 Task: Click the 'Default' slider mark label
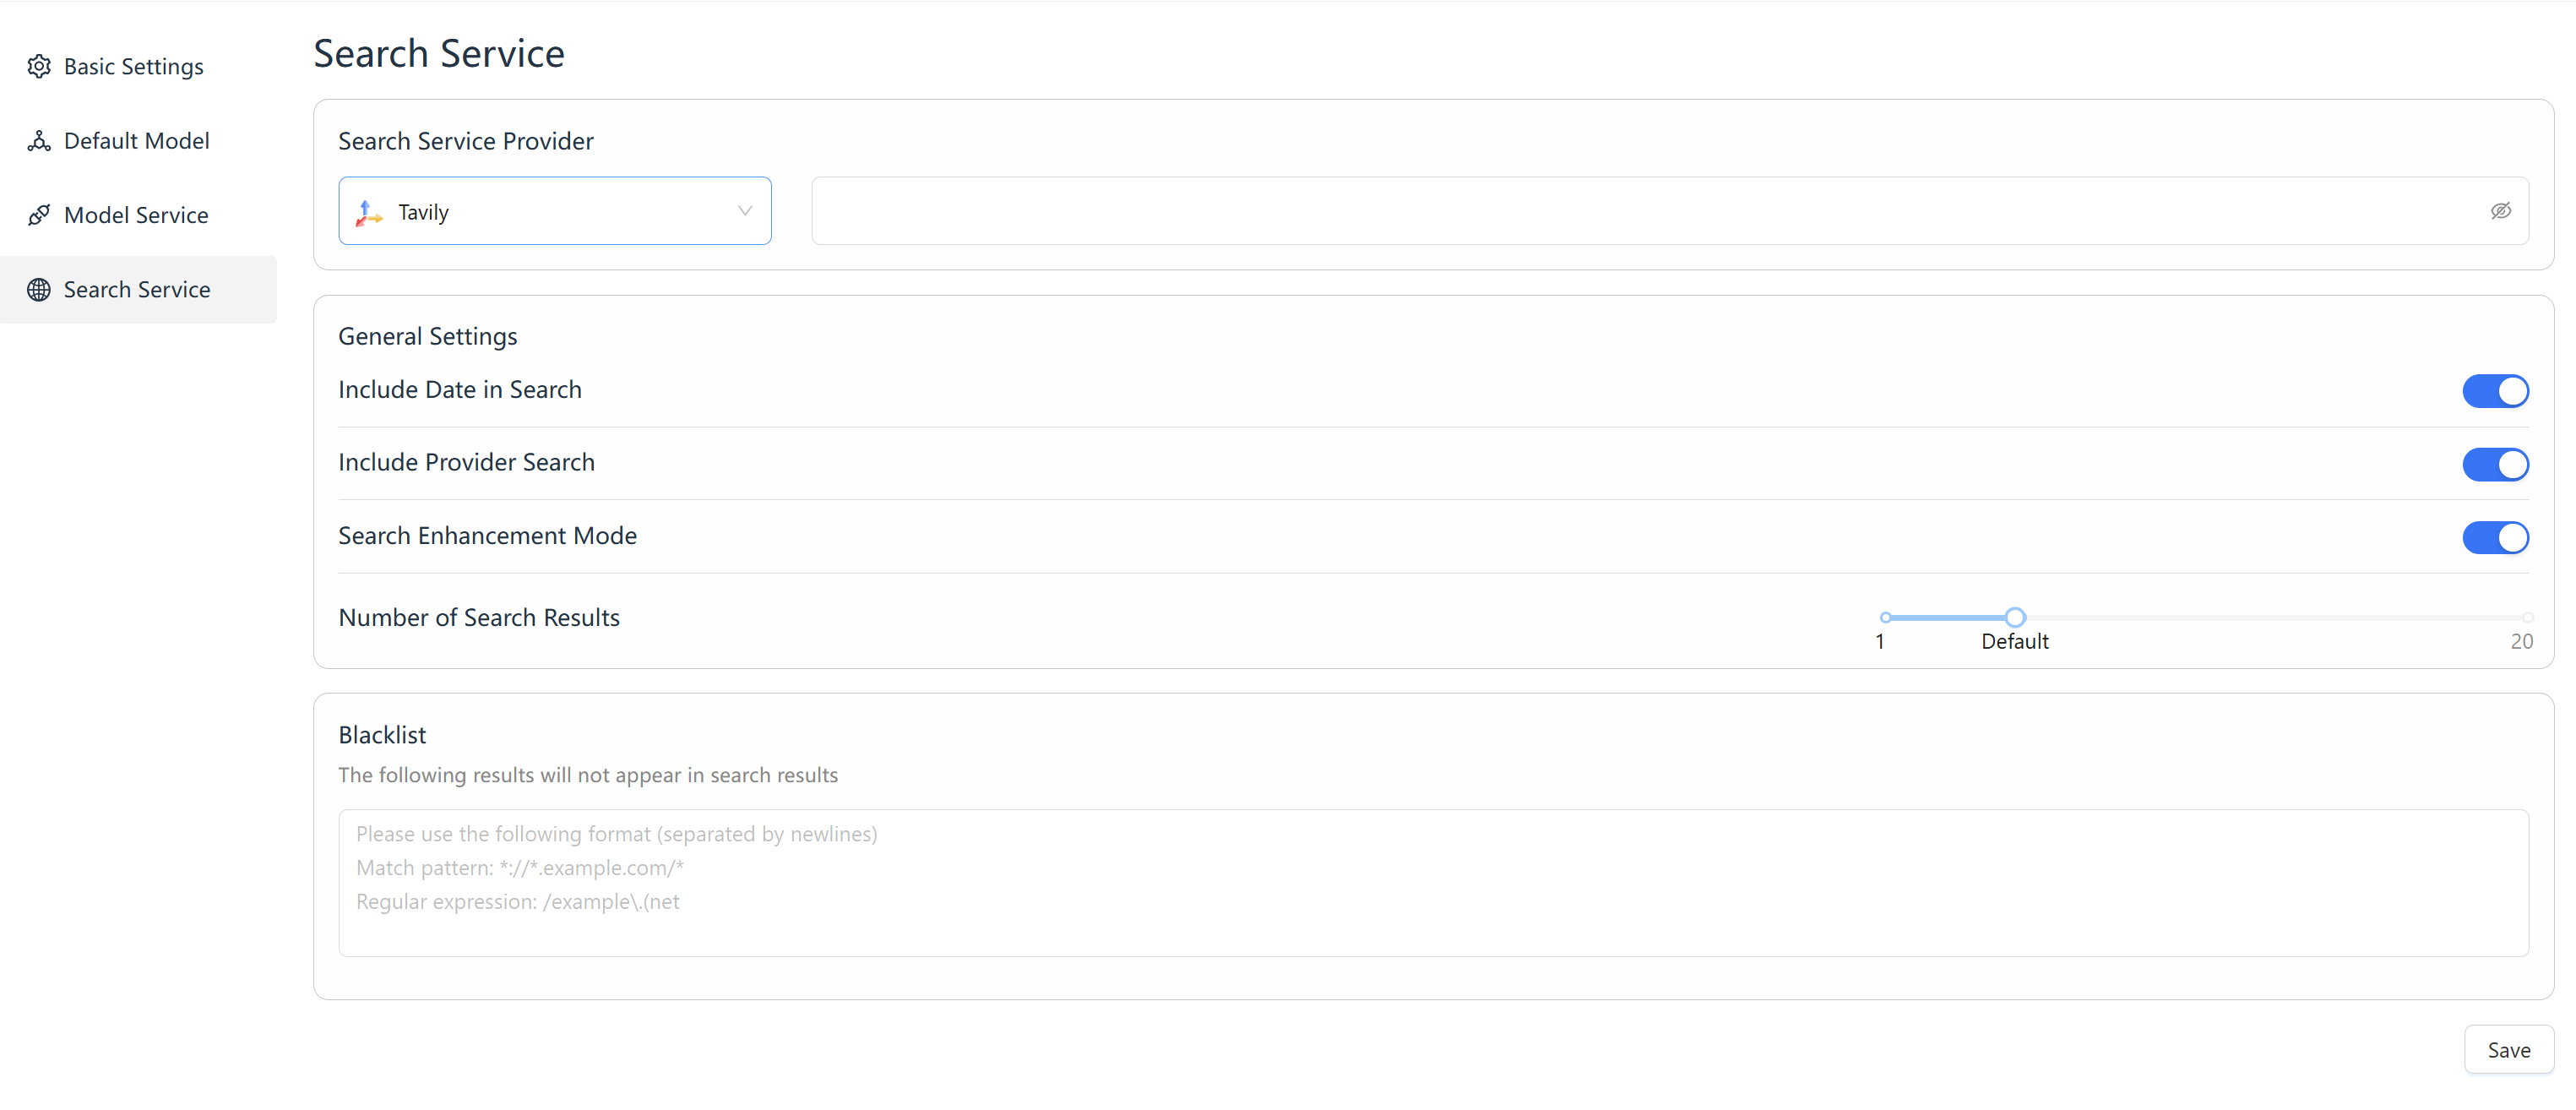(2015, 642)
